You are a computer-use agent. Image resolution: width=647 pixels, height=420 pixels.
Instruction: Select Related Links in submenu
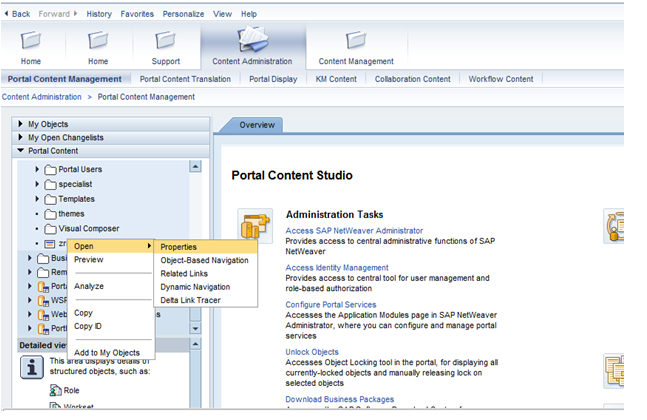tap(184, 274)
